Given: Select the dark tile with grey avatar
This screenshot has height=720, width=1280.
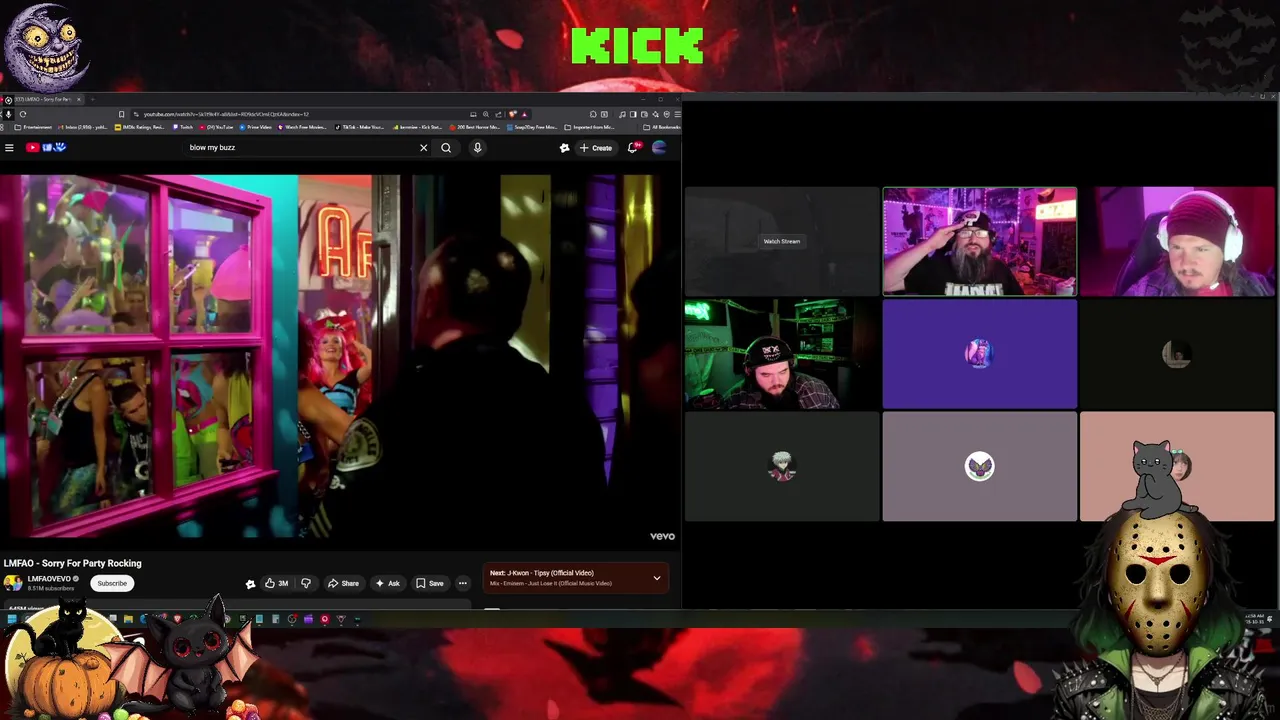Looking at the screenshot, I should pos(1177,354).
